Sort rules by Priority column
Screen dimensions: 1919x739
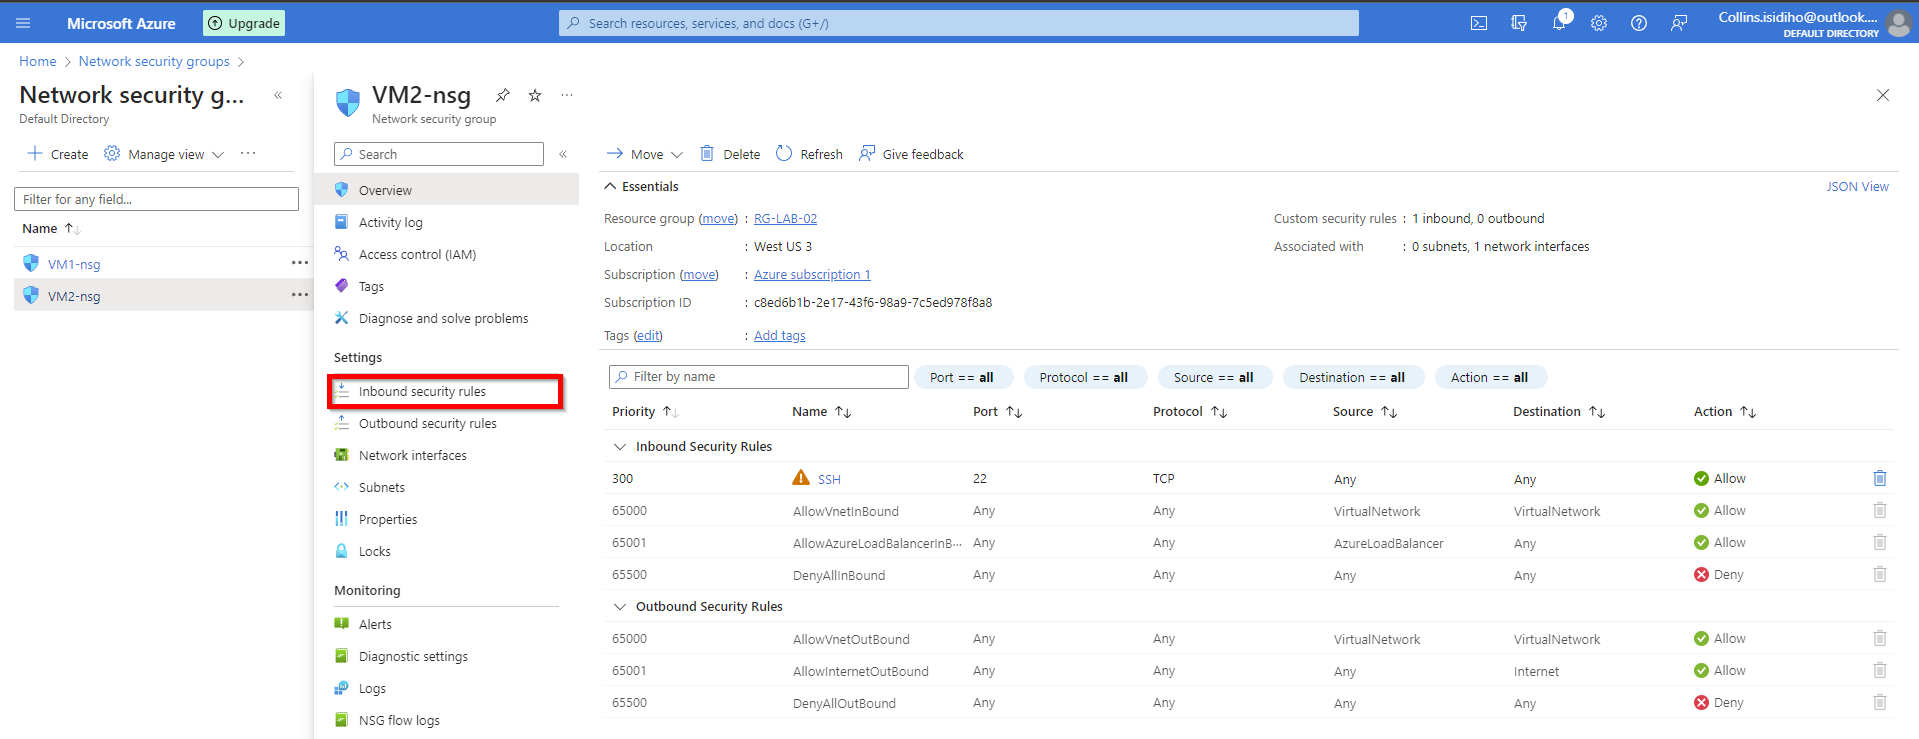click(x=645, y=411)
